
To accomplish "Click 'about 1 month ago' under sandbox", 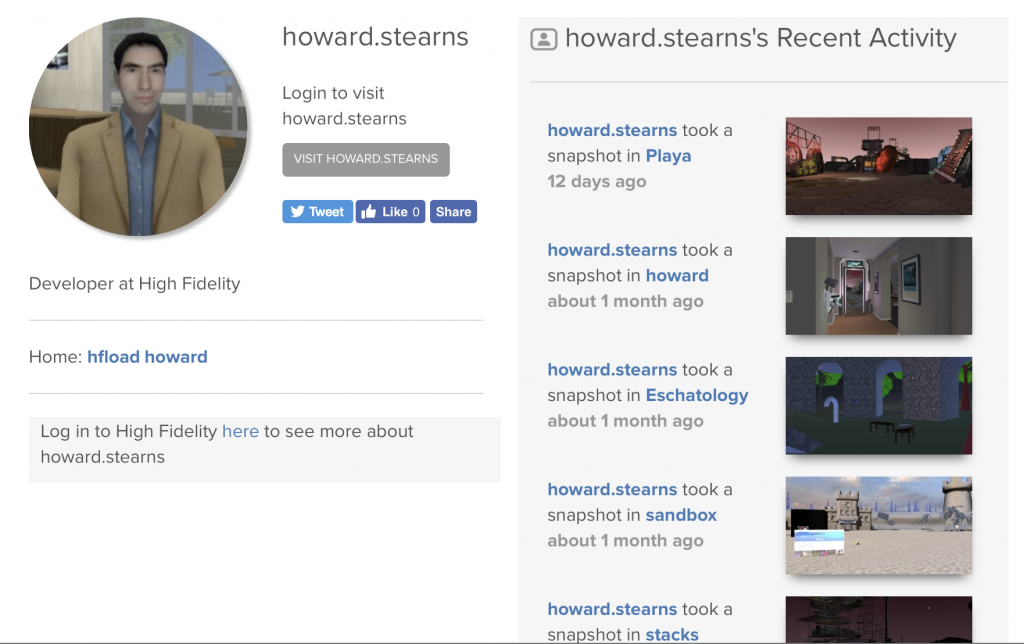I will (x=625, y=541).
